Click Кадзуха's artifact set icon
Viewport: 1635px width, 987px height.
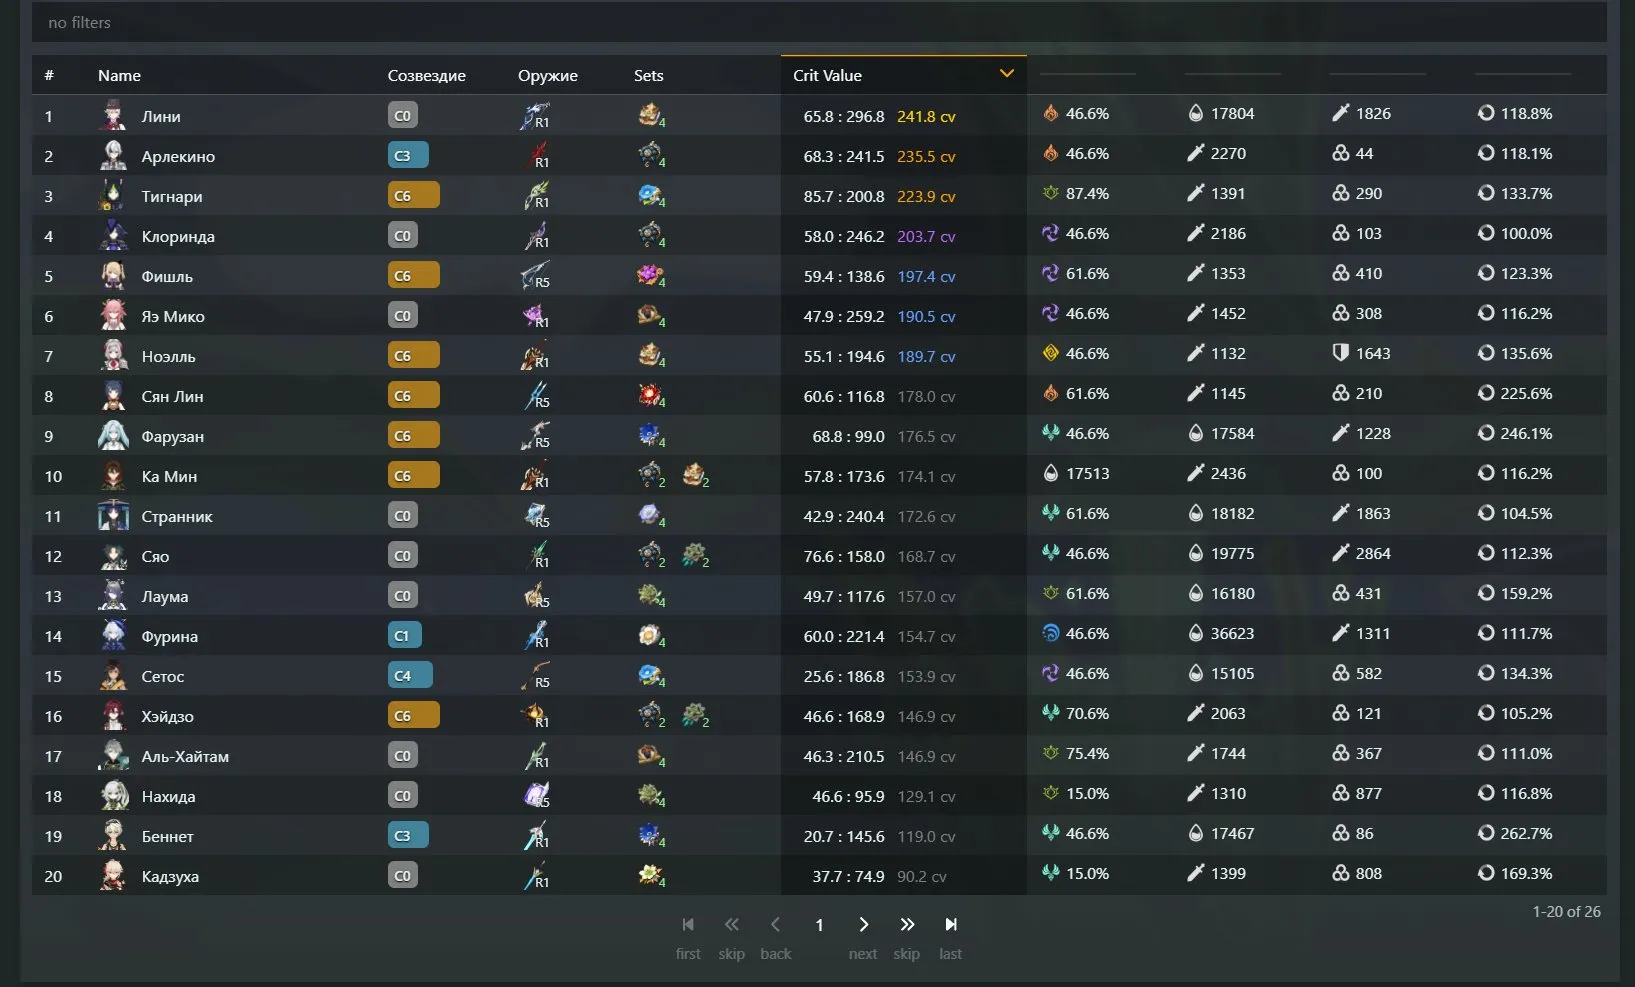click(651, 876)
